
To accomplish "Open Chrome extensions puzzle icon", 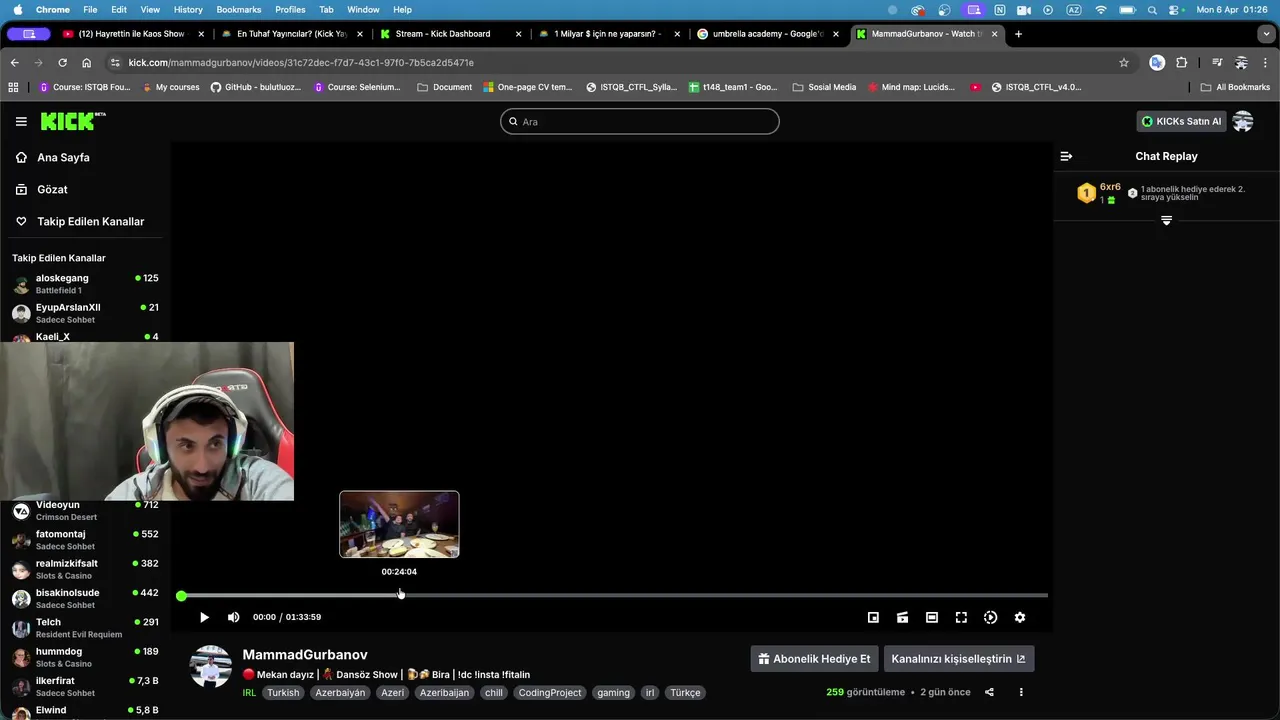I will (1182, 62).
